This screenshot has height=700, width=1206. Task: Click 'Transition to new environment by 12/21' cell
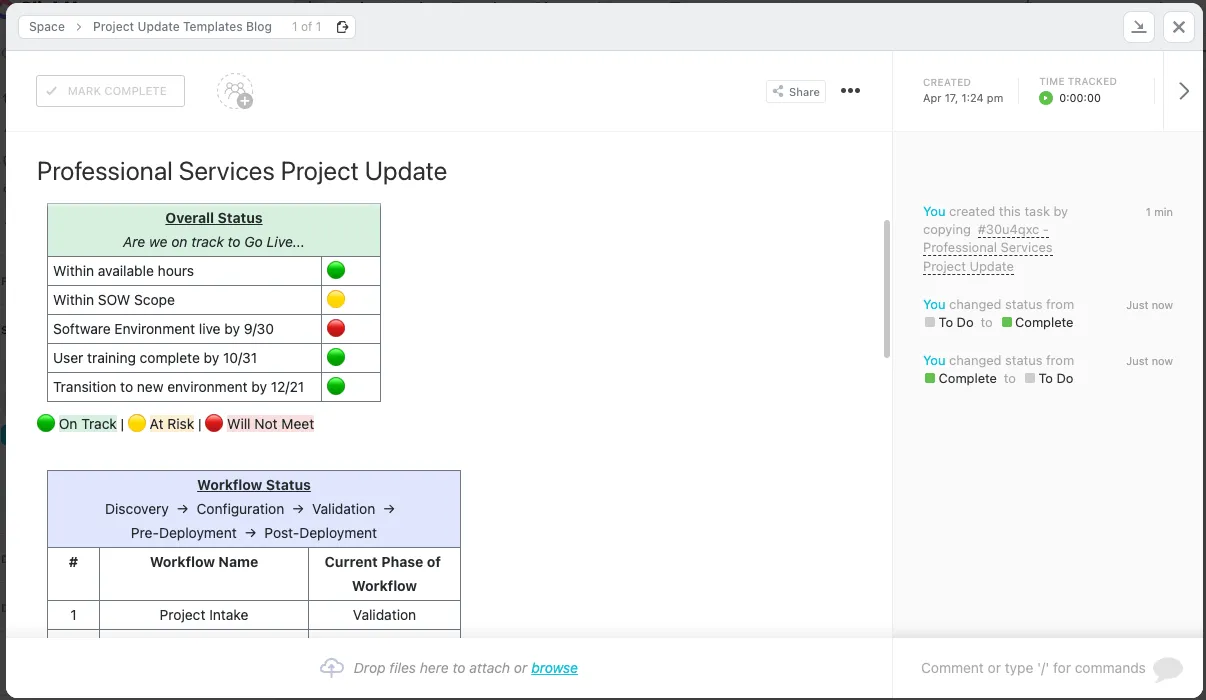pos(185,387)
